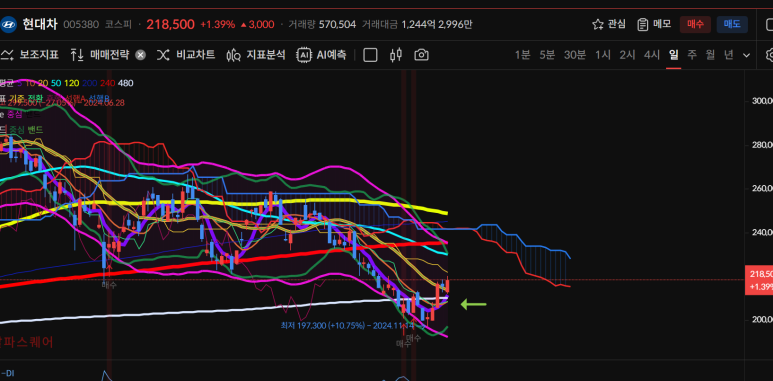Select the 일 daily timeframe
Image resolution: width=773 pixels, height=381 pixels.
pos(673,55)
